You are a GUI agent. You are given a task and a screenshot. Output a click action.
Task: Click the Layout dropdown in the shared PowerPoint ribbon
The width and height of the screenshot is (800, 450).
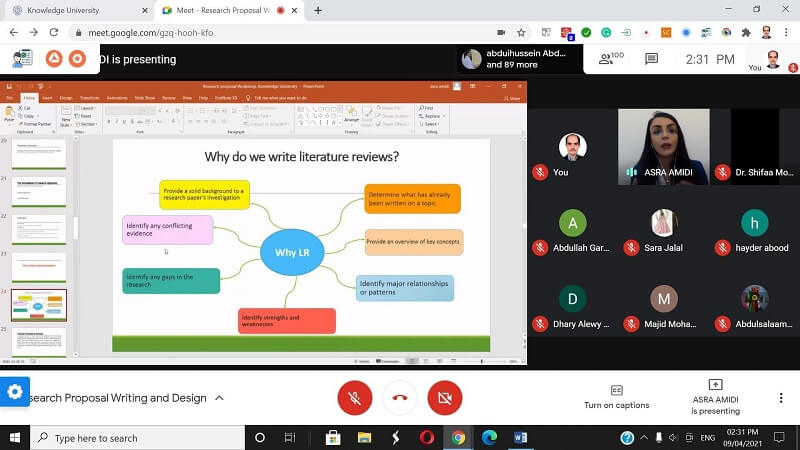(x=87, y=108)
